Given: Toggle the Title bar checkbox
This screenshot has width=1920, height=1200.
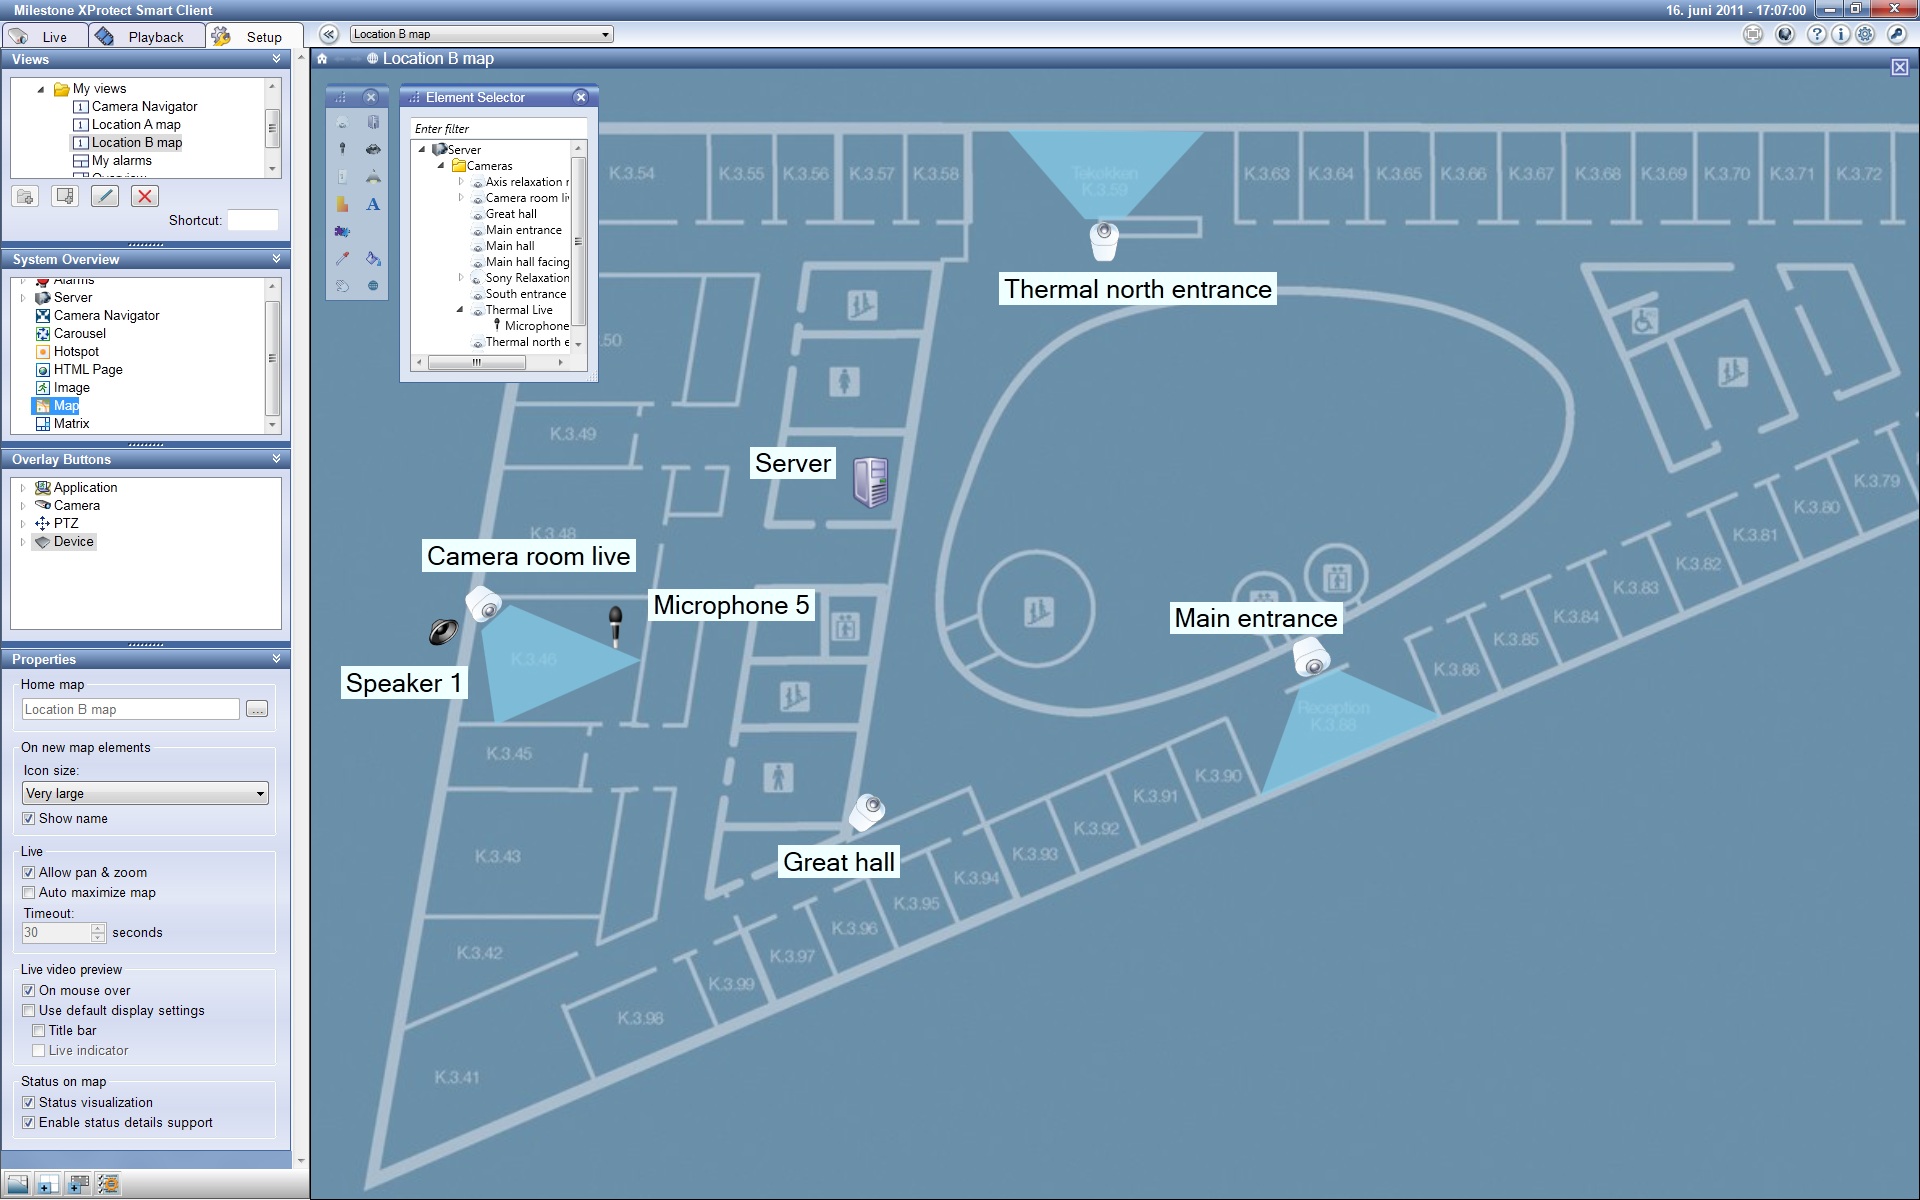Looking at the screenshot, I should 39,1031.
